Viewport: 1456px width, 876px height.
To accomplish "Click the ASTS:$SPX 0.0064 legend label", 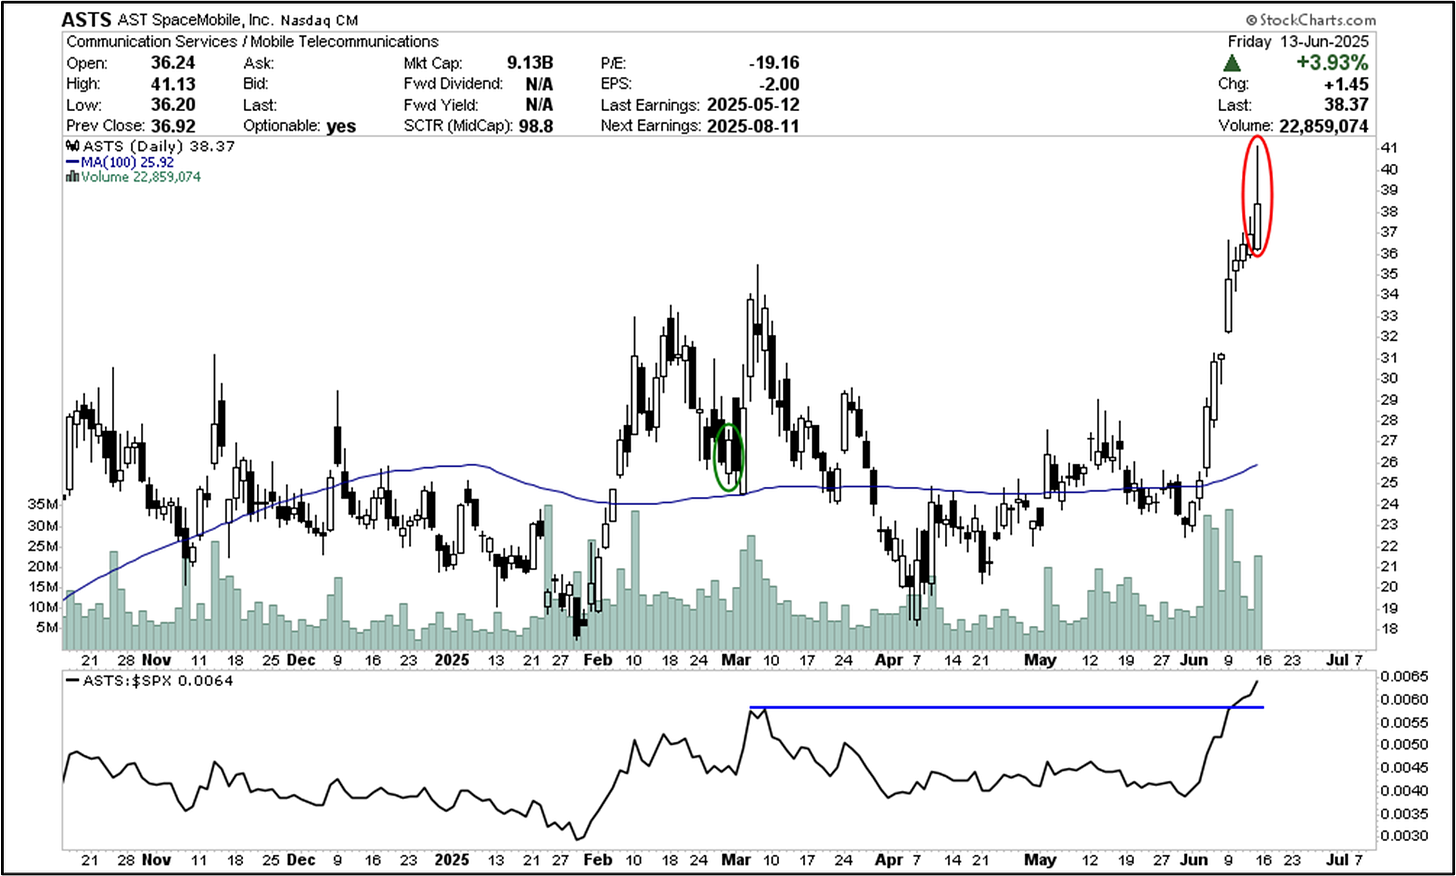I will coord(158,681).
